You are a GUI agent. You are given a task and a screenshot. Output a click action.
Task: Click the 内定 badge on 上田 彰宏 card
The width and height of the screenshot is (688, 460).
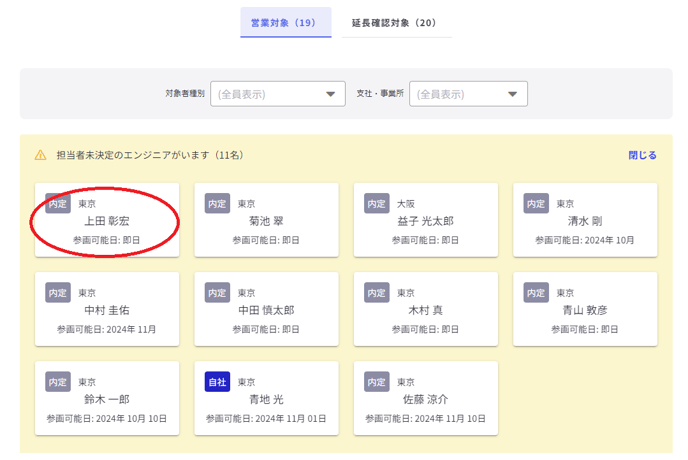pos(58,203)
